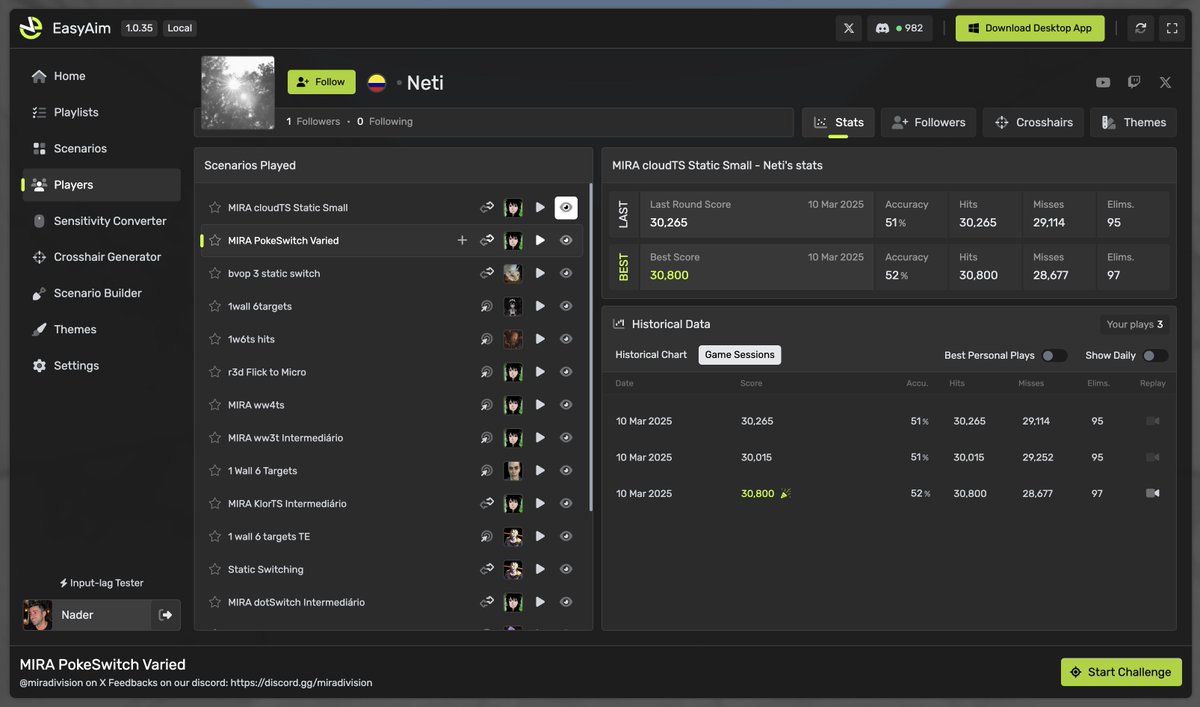Star the 1 wall 6 targets TE scenario
The image size is (1200, 707).
tap(214, 536)
